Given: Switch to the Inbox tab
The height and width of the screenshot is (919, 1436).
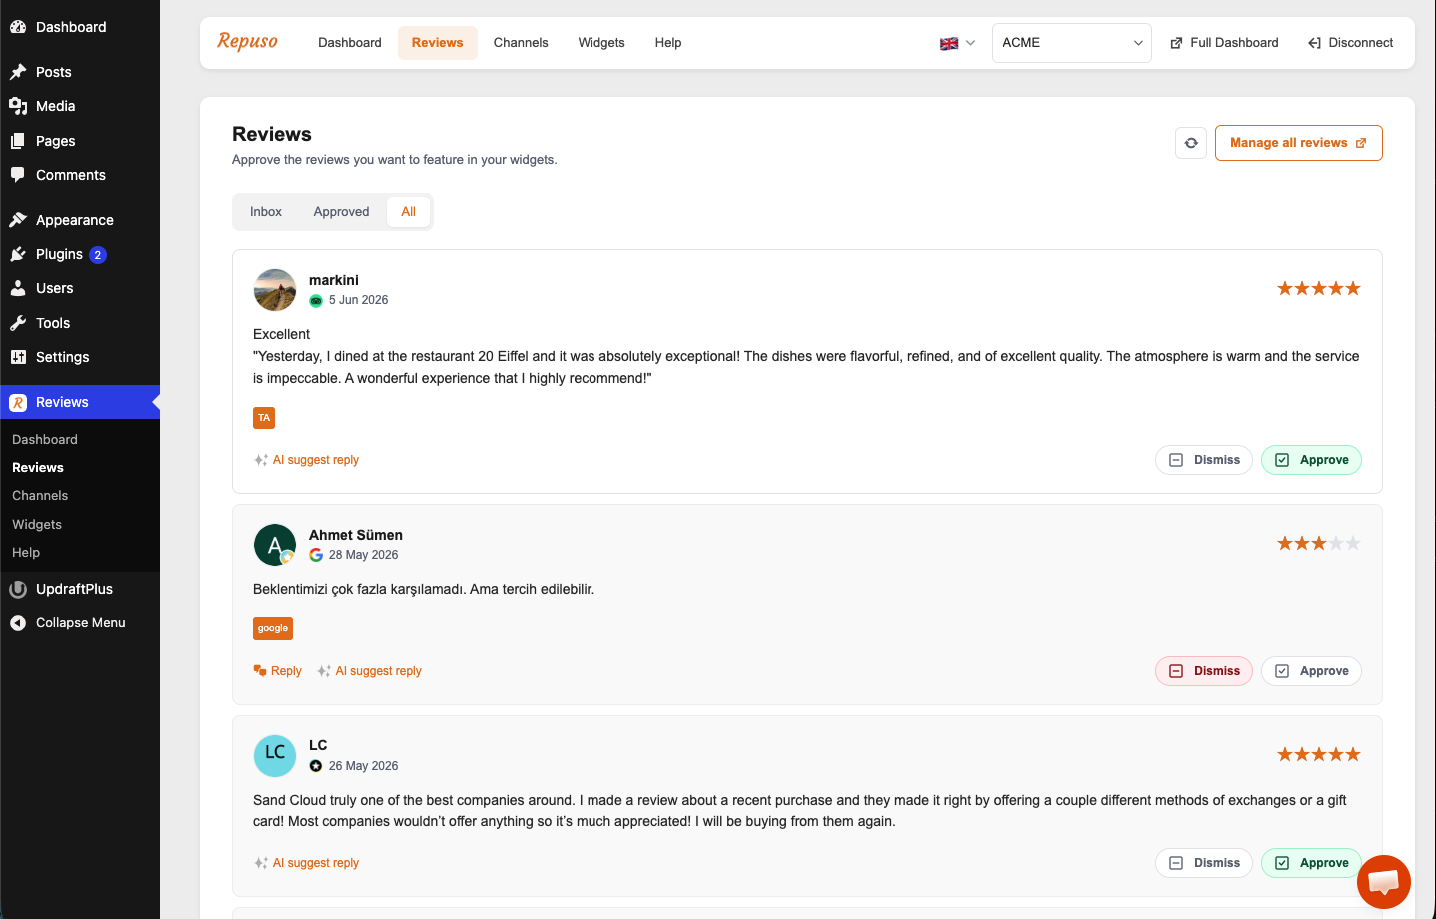Looking at the screenshot, I should [x=266, y=212].
